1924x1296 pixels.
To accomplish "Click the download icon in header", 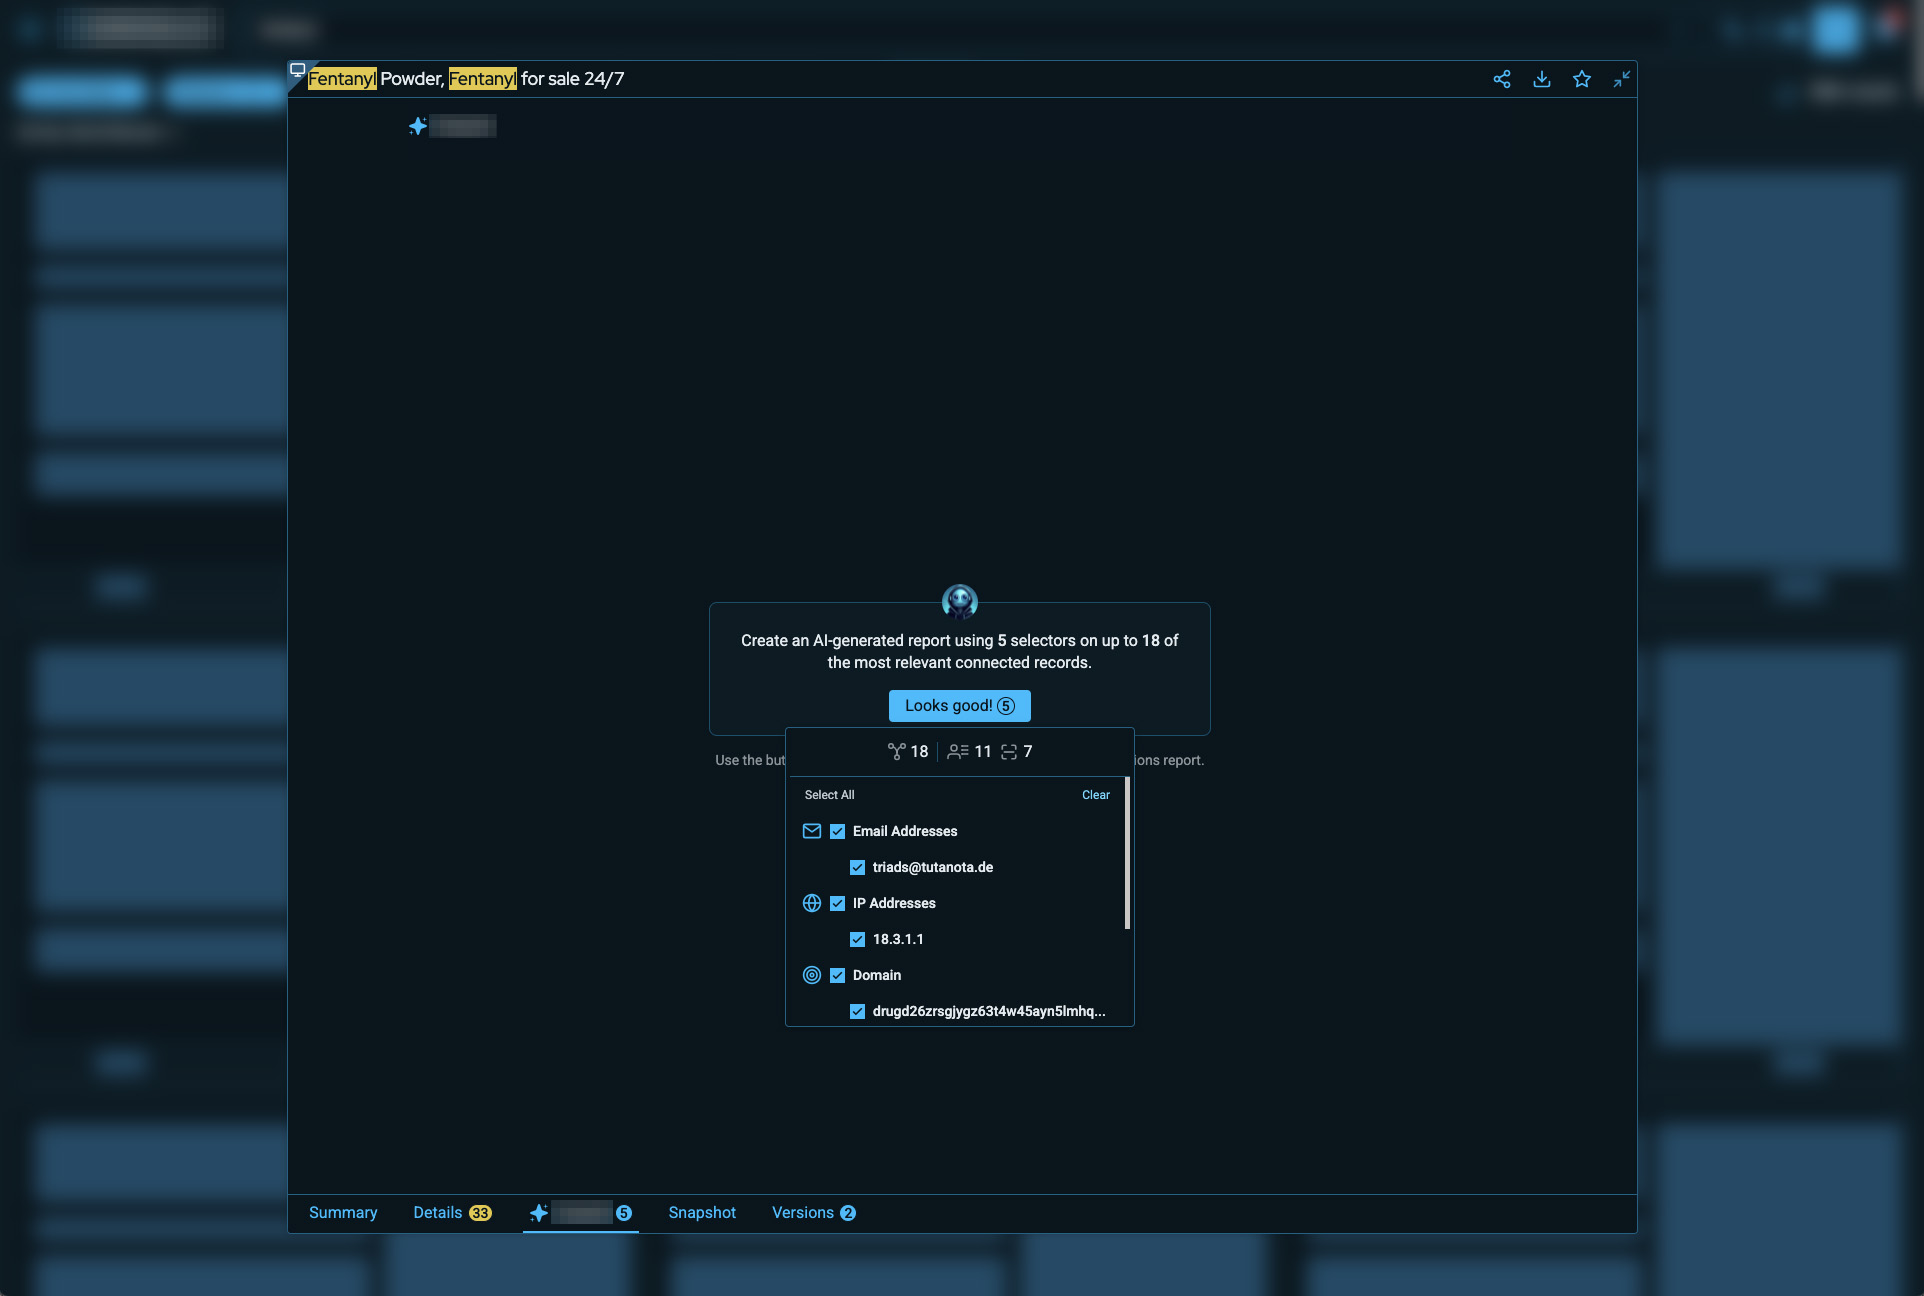I will point(1541,79).
